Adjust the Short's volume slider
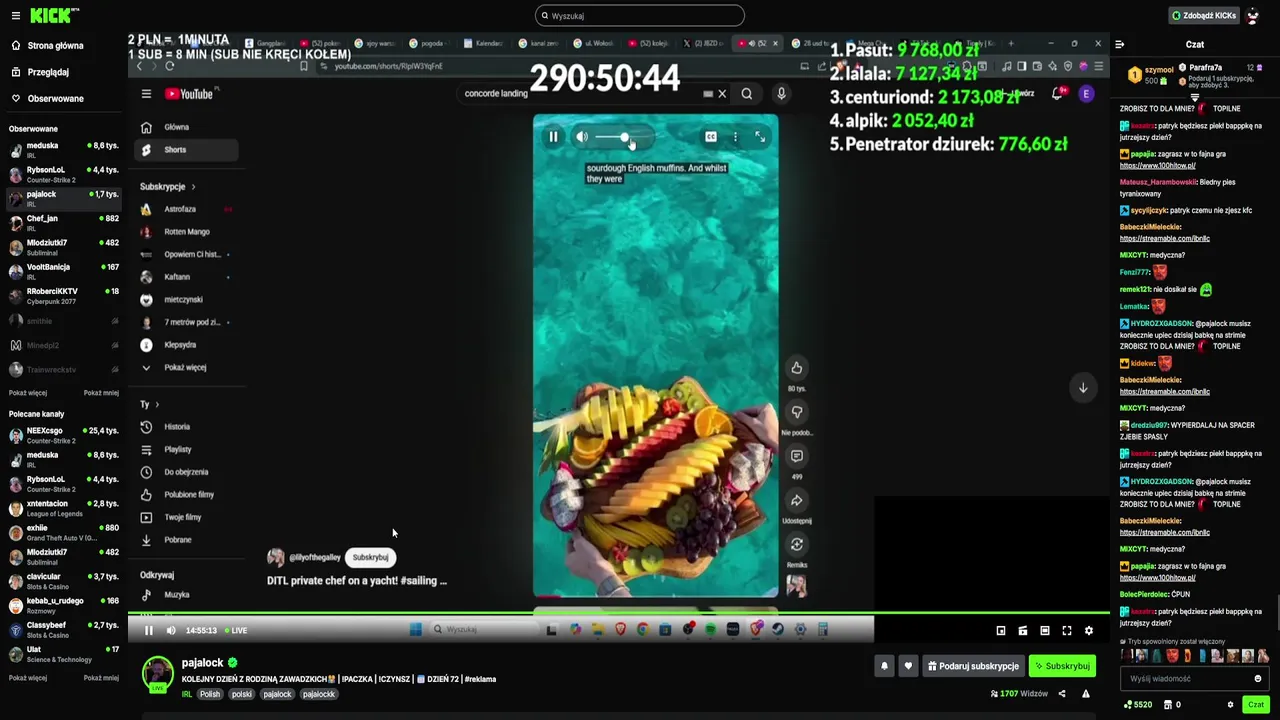 pos(625,137)
